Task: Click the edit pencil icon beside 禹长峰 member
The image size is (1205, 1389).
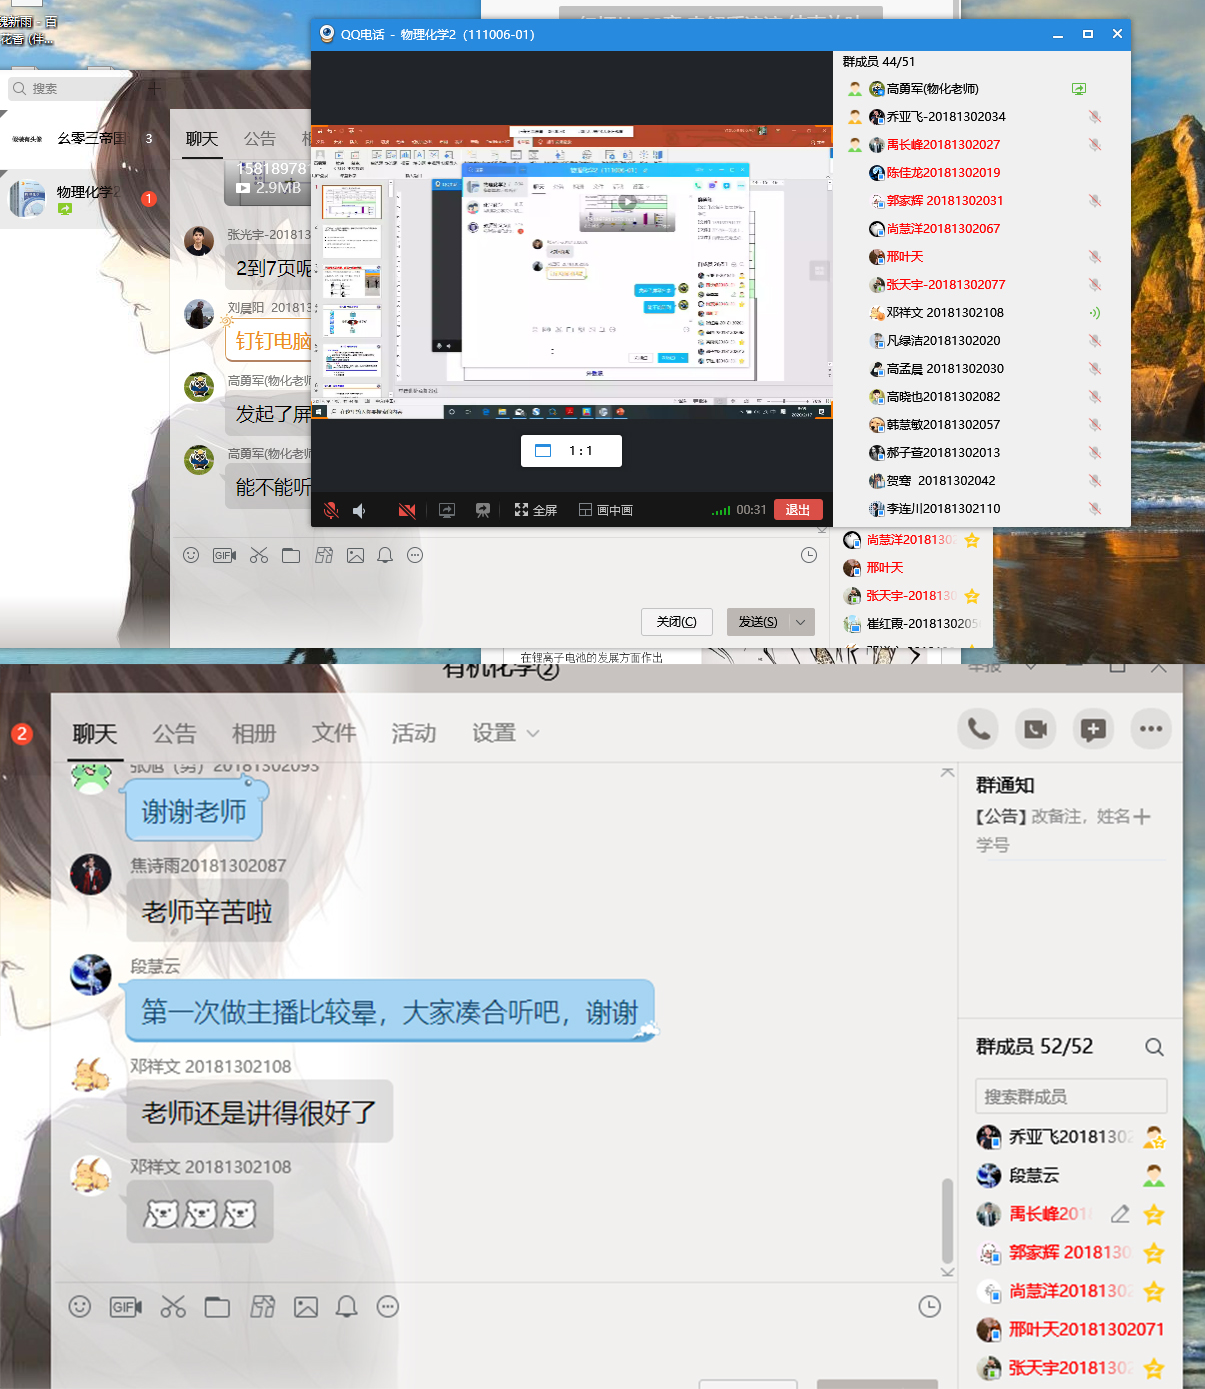Action: pos(1120,1214)
